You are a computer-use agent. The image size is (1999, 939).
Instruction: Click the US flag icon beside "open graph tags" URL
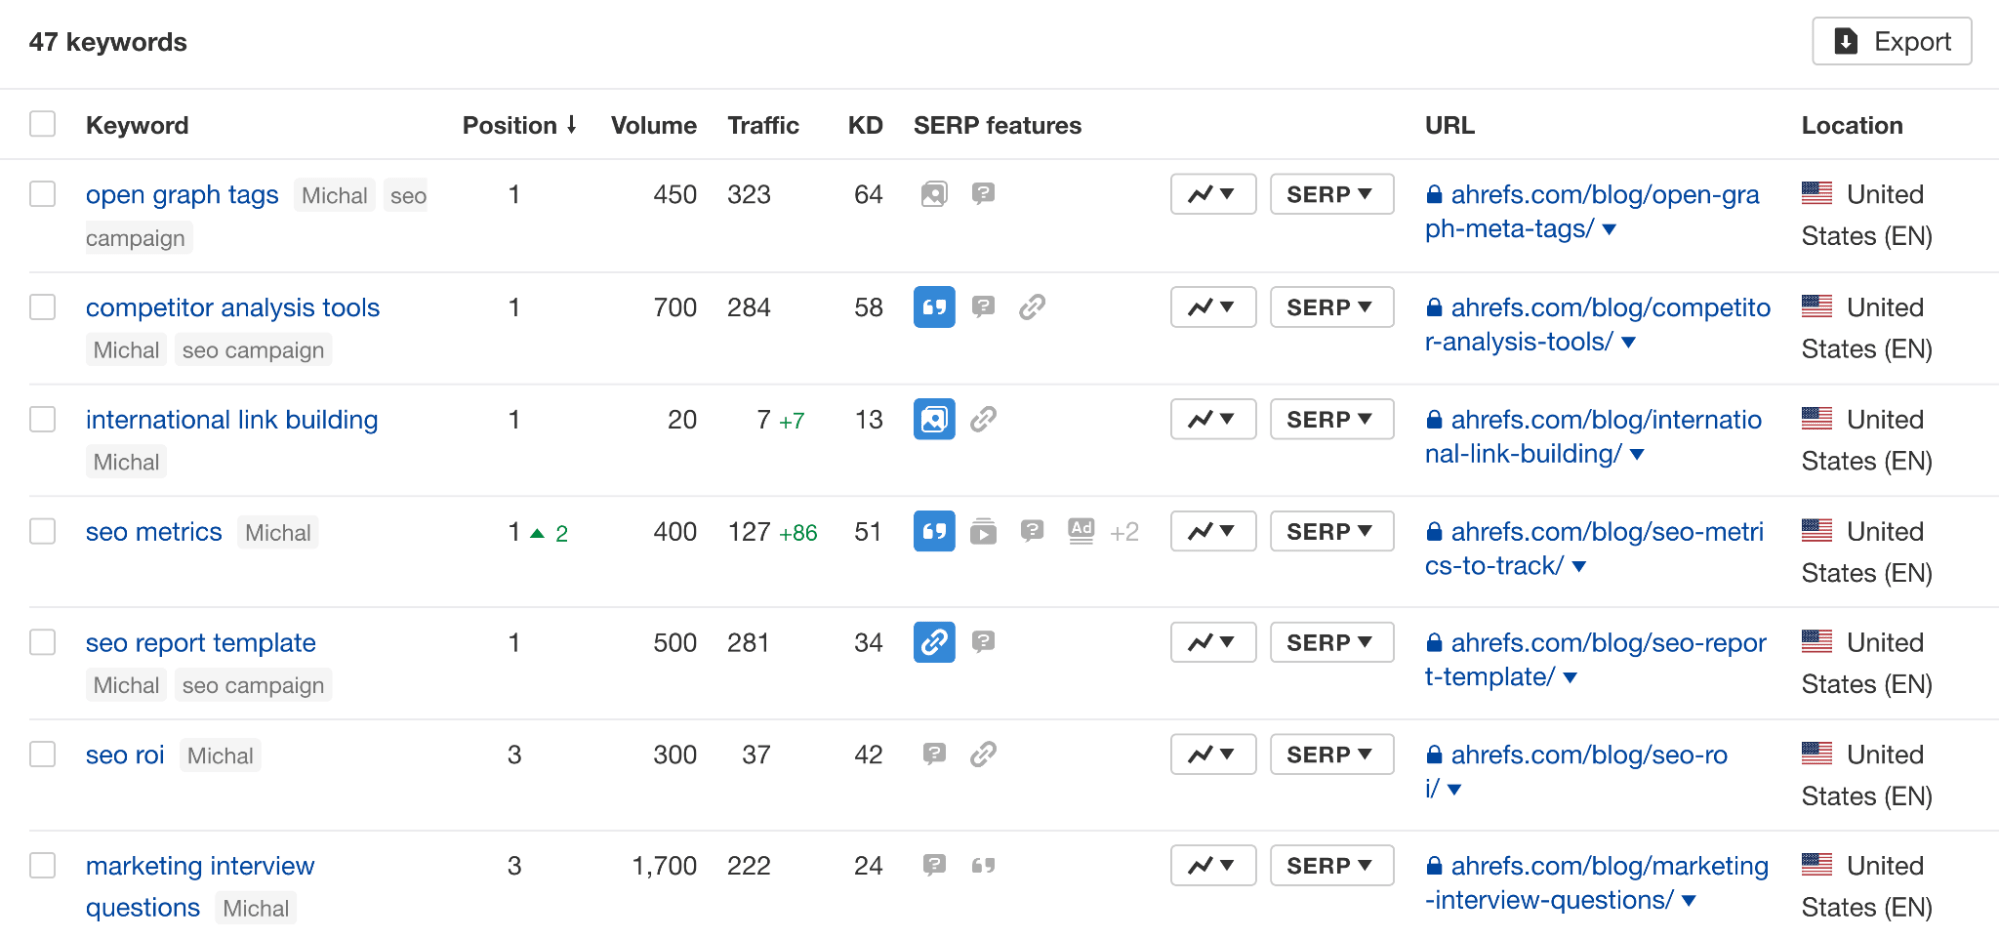1817,193
